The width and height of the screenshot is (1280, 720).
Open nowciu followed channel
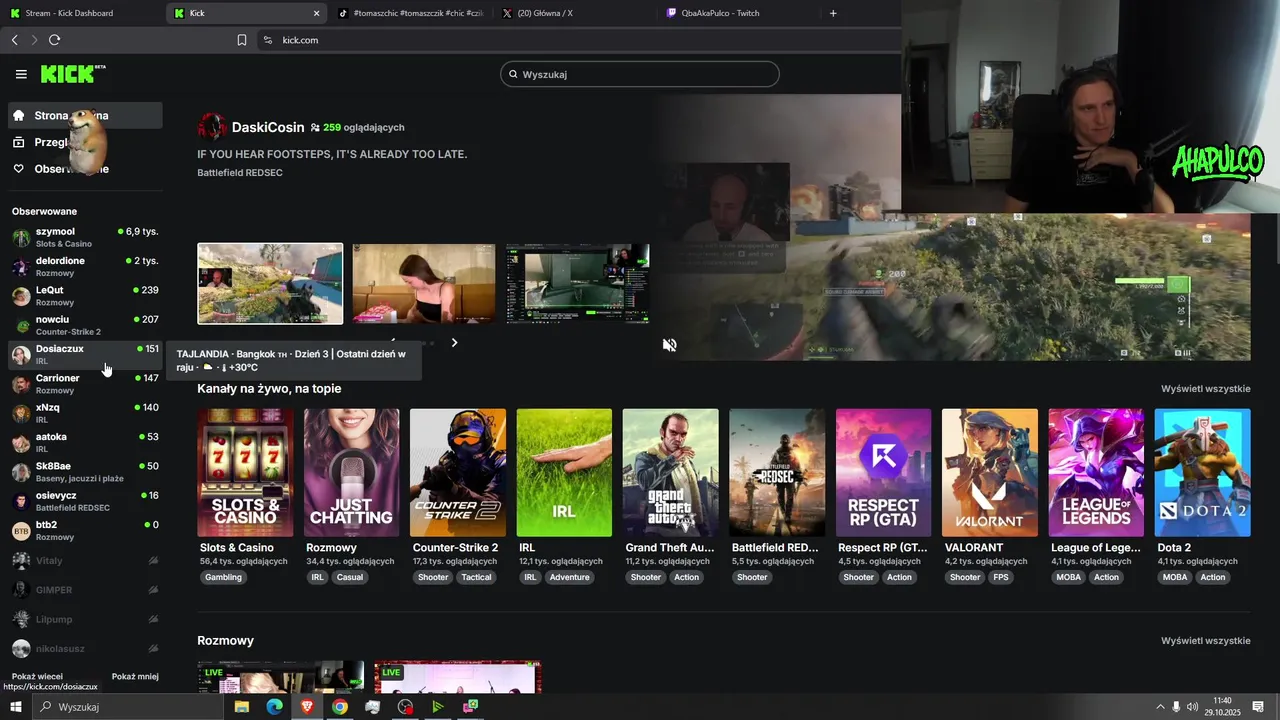point(85,325)
